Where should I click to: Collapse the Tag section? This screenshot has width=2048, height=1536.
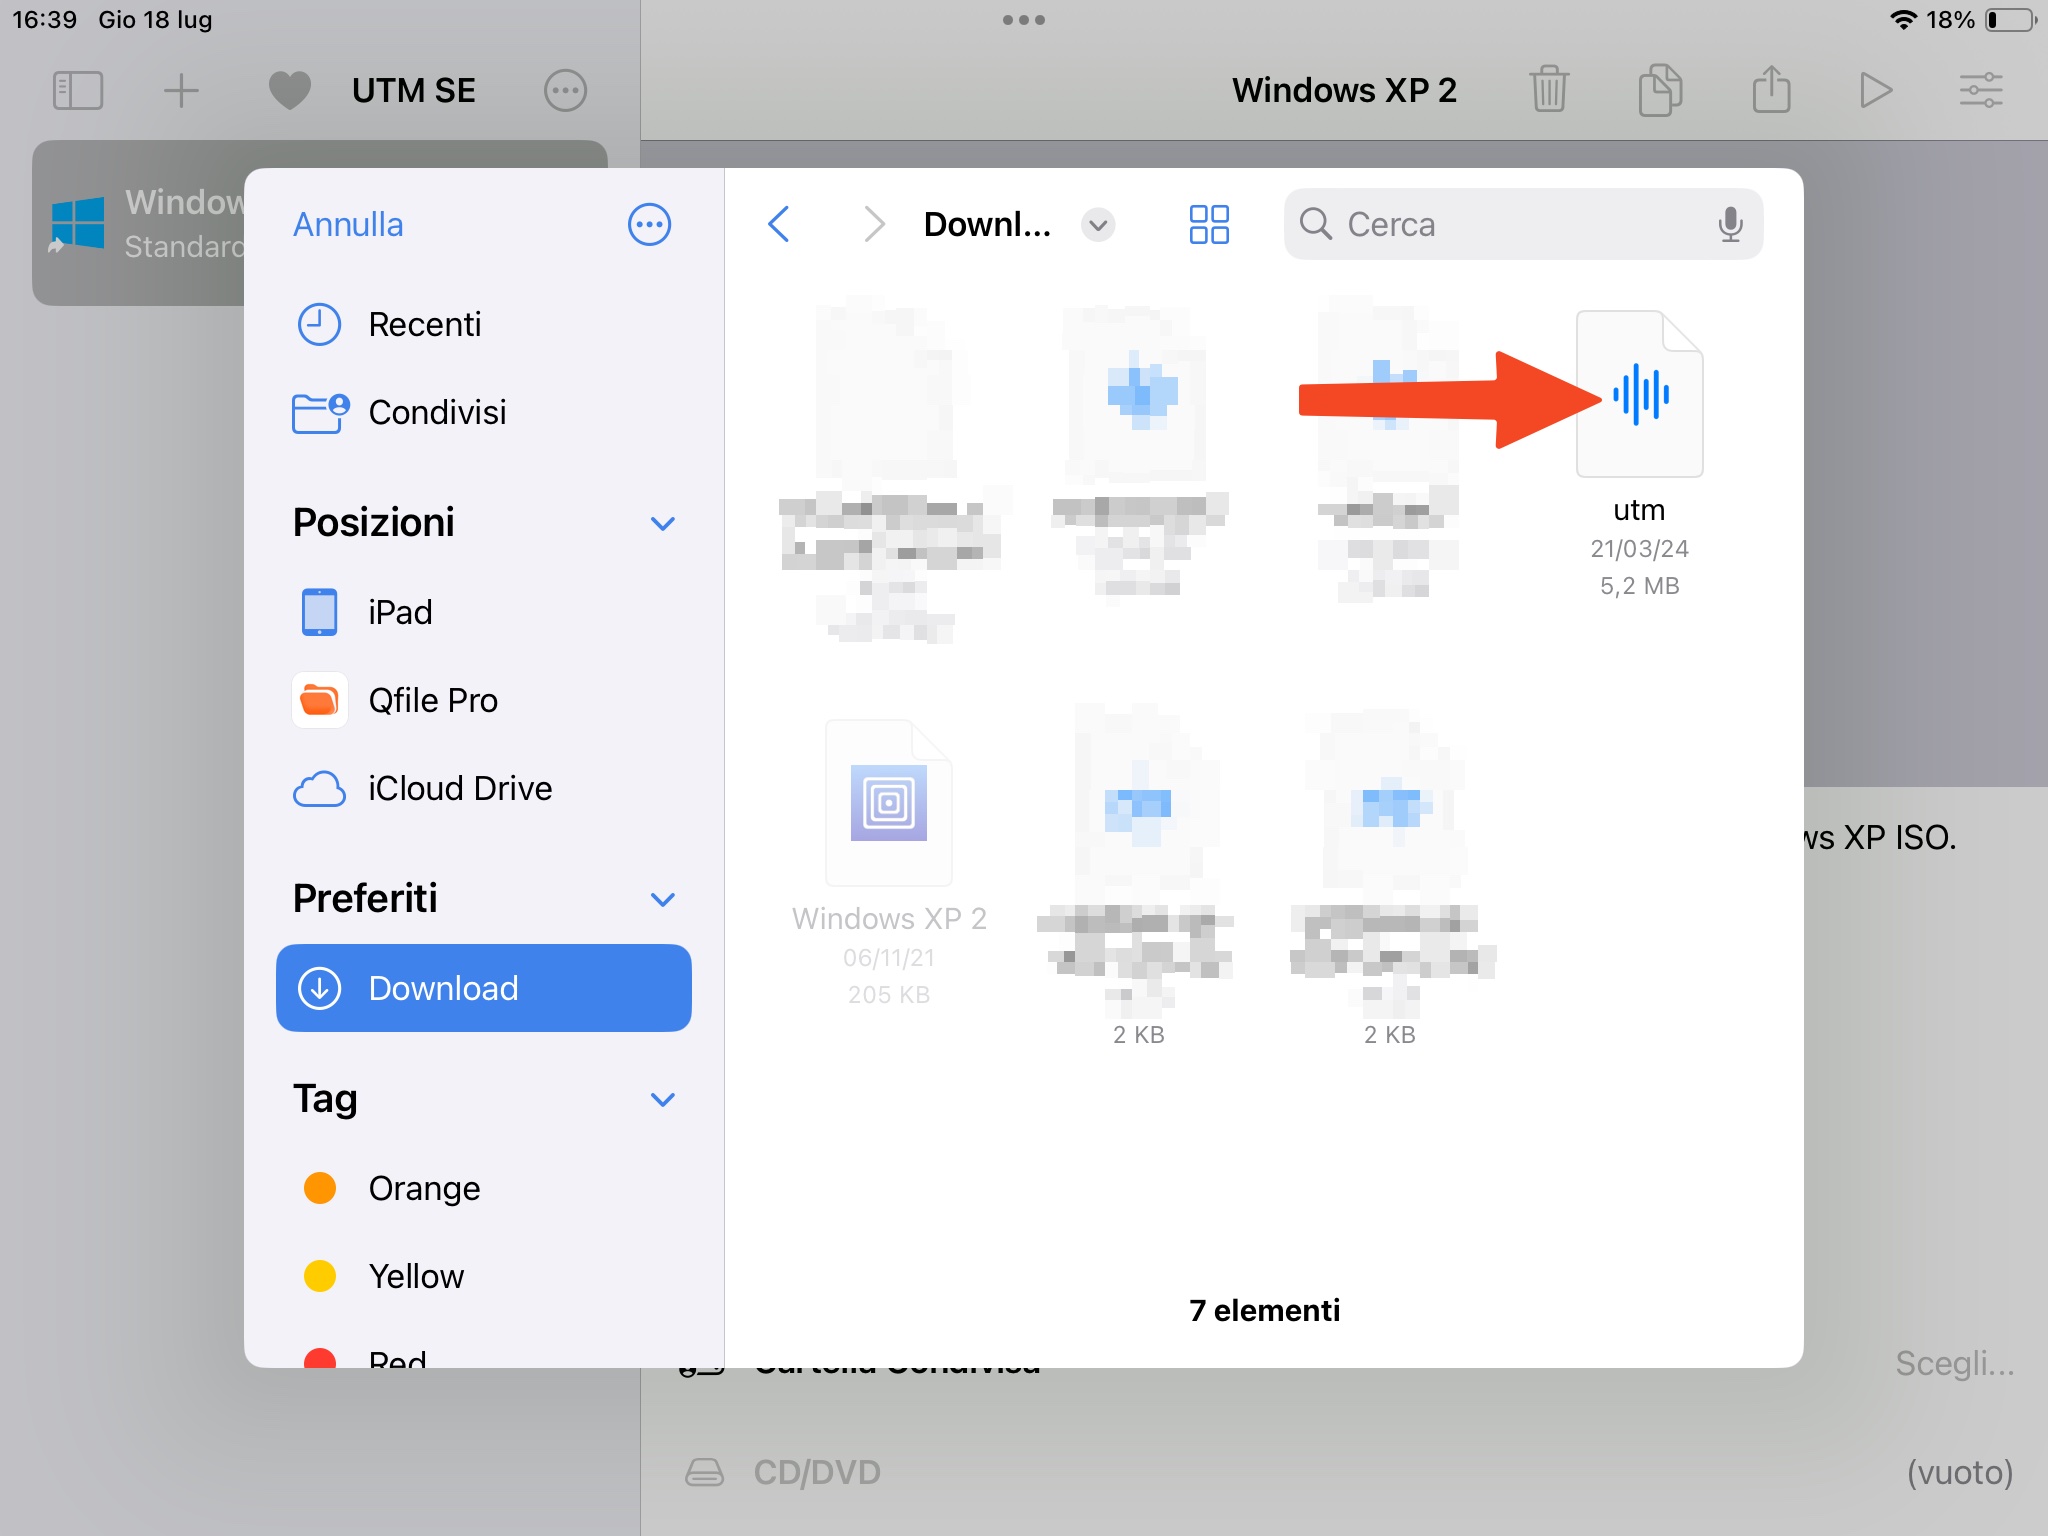pos(662,1099)
